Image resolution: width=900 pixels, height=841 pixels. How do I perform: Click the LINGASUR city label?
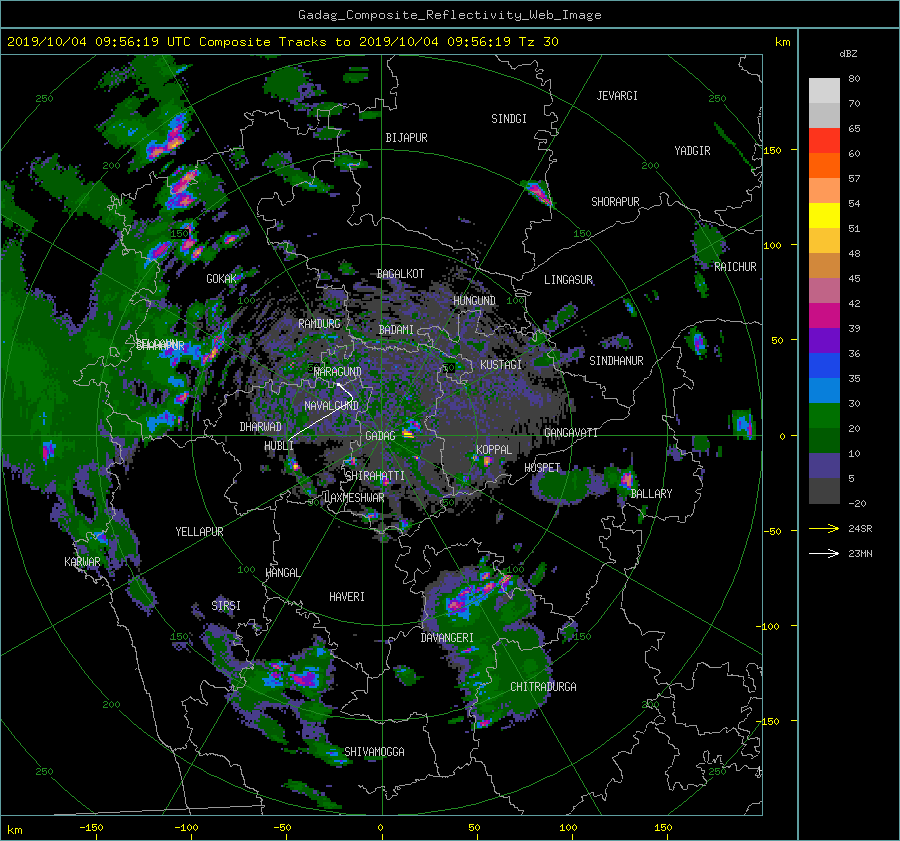pos(568,280)
